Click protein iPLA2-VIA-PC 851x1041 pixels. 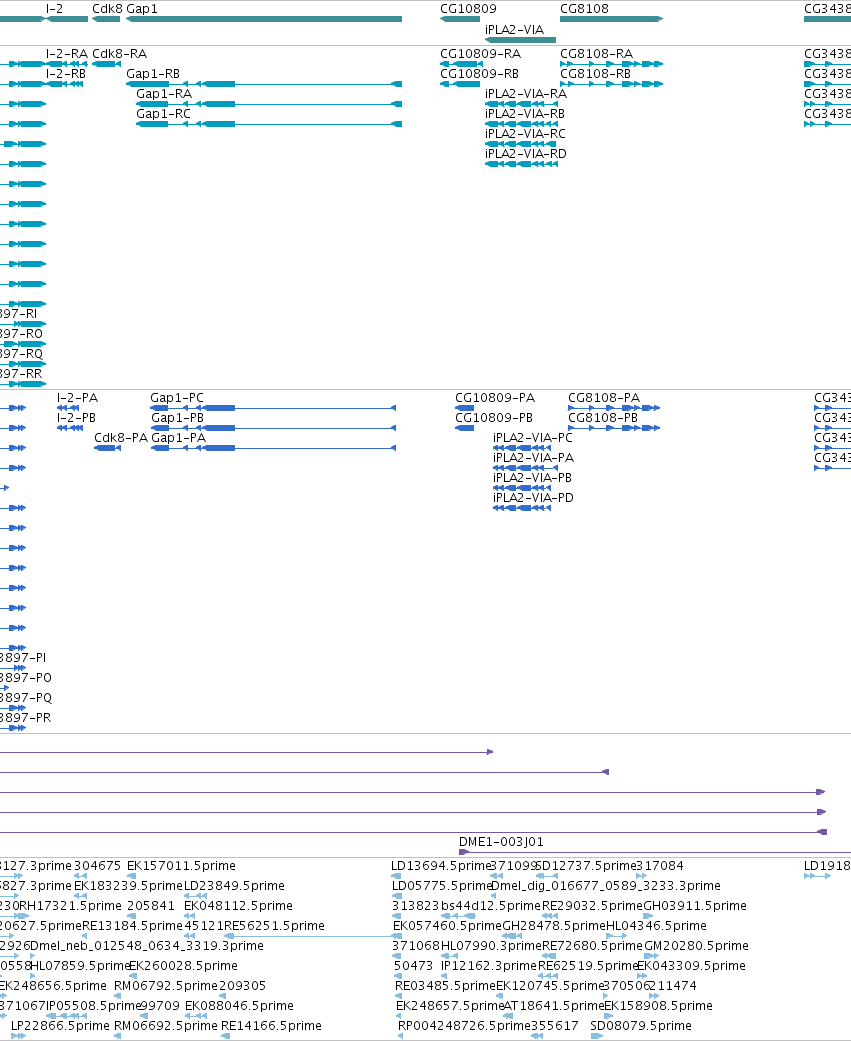pyautogui.click(x=522, y=448)
